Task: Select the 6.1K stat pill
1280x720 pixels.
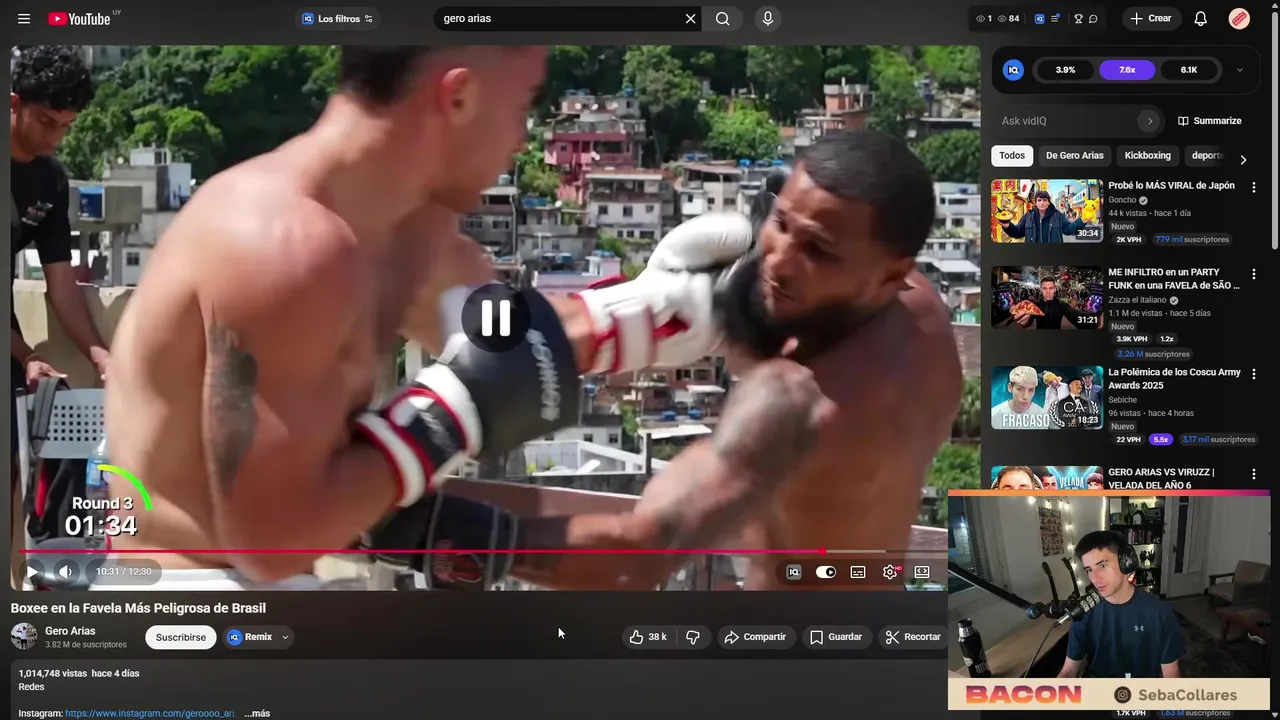Action: tap(1189, 69)
